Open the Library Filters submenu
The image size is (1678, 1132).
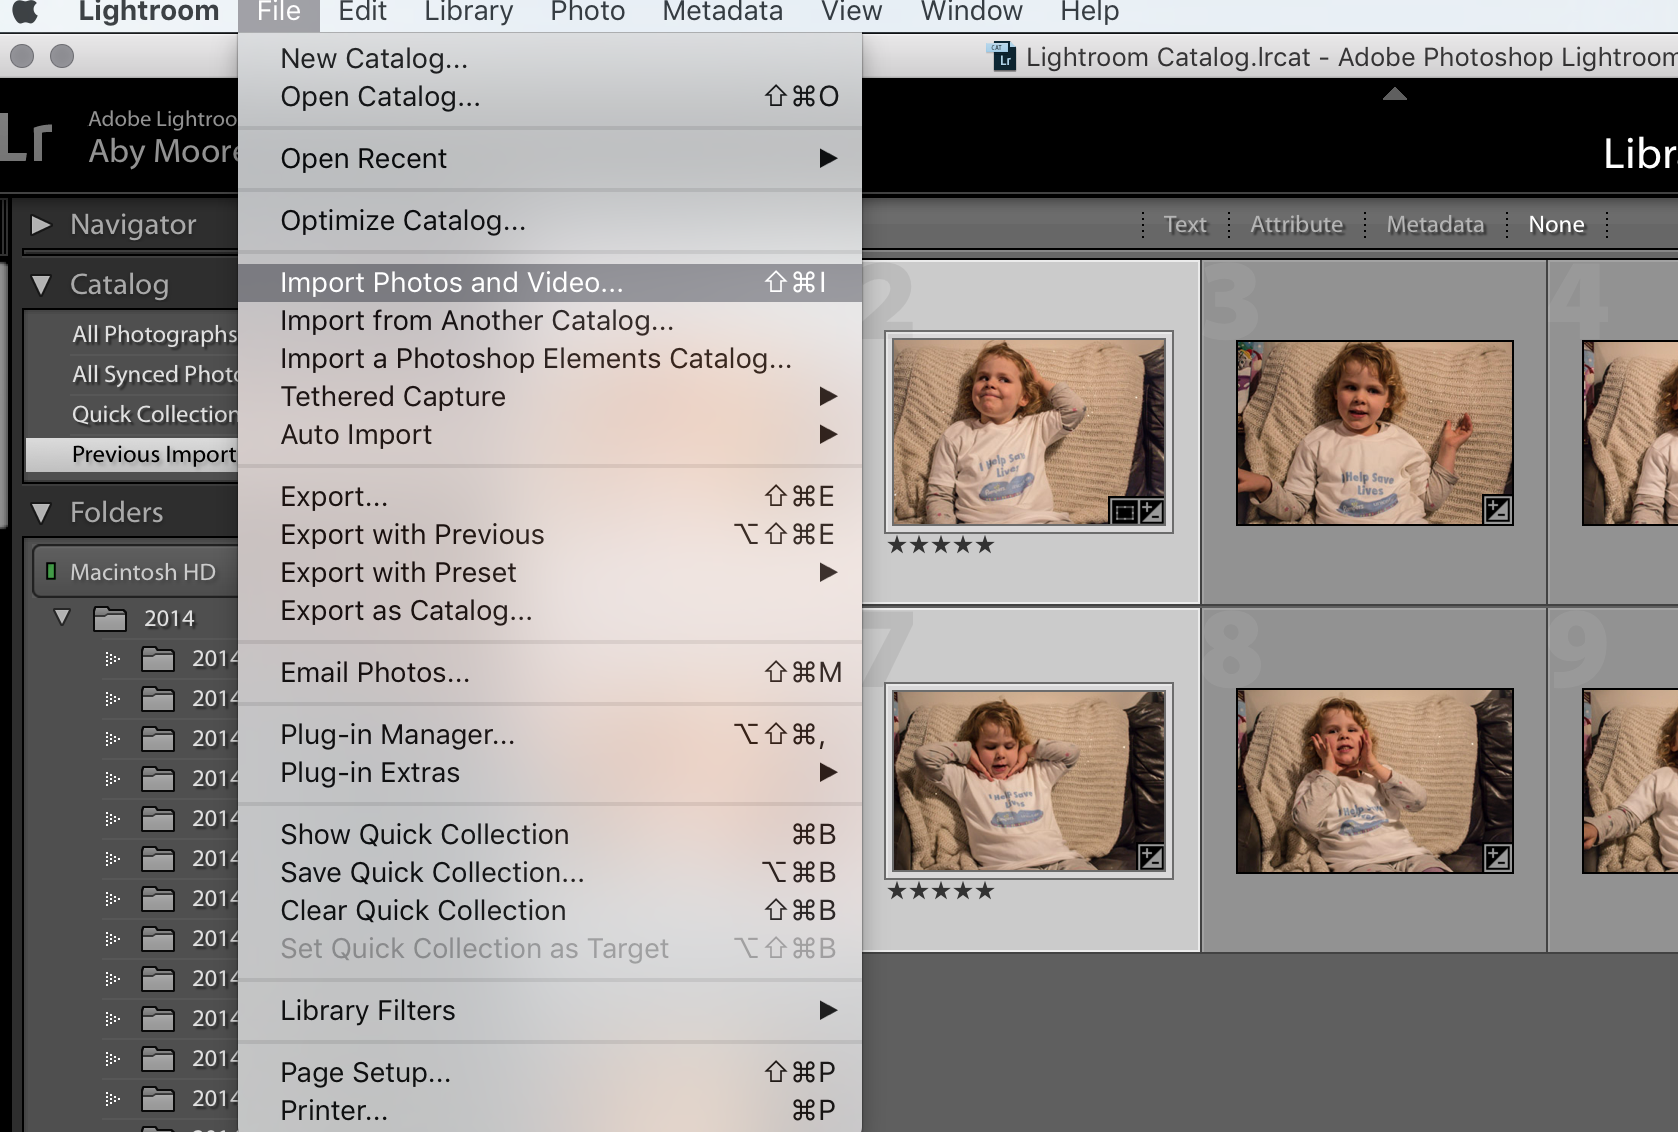(550, 1011)
